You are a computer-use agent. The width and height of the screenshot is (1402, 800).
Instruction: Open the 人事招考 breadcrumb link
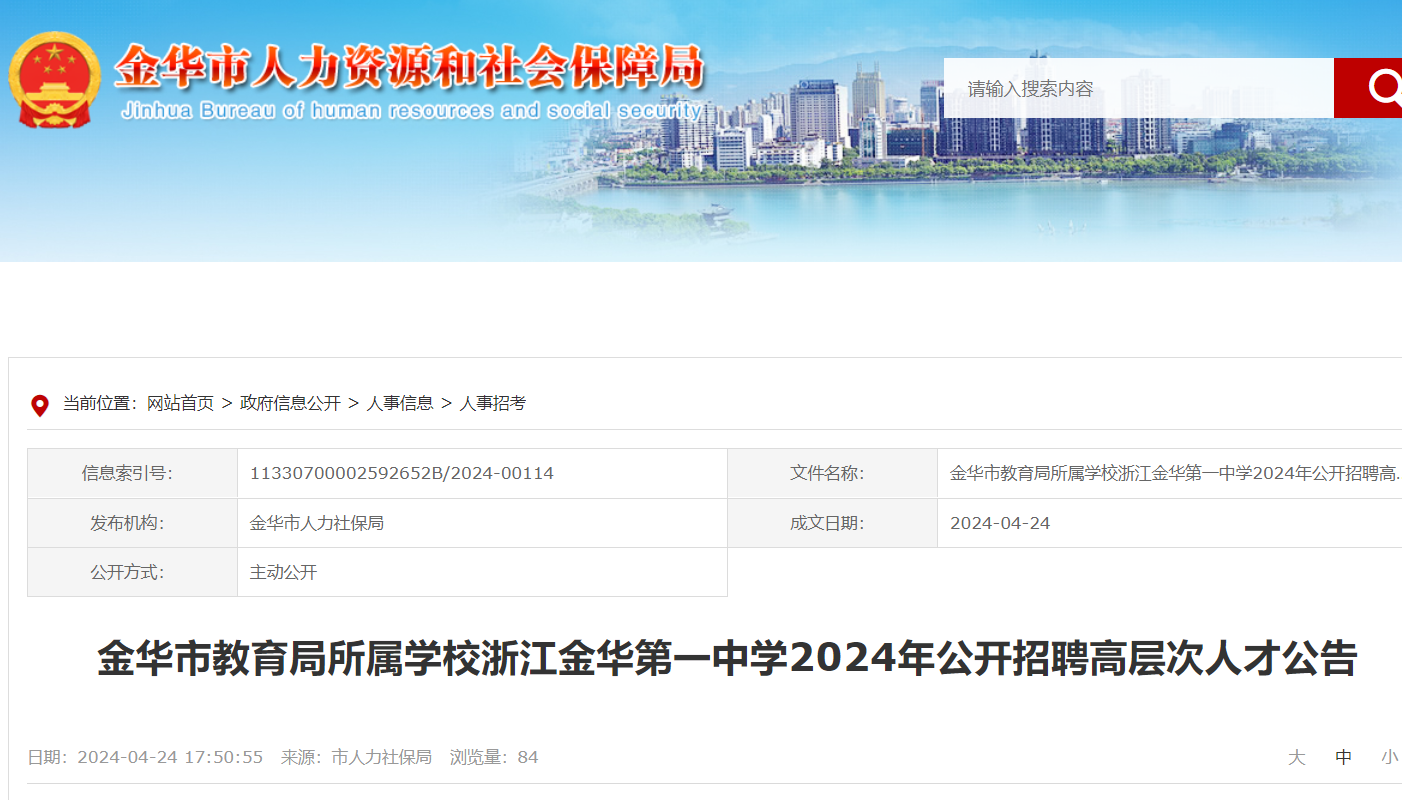[492, 403]
